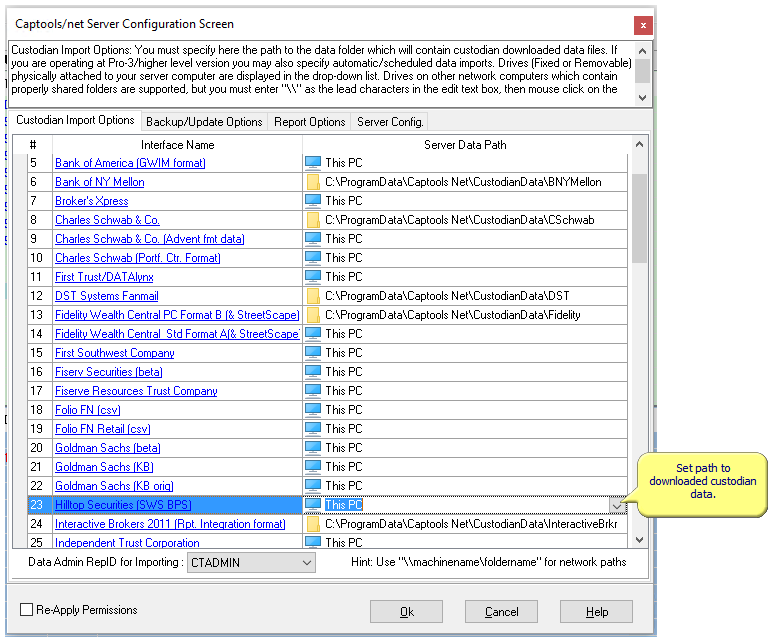
Task: Switch to the Backup/Update Options tab
Action: (204, 122)
